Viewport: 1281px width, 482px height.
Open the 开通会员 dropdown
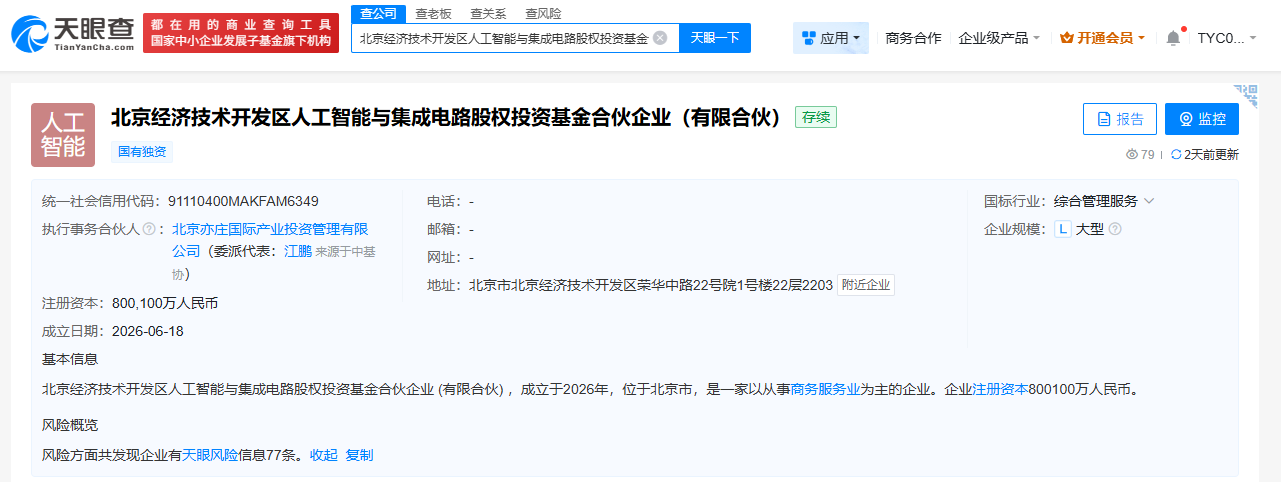[1102, 38]
